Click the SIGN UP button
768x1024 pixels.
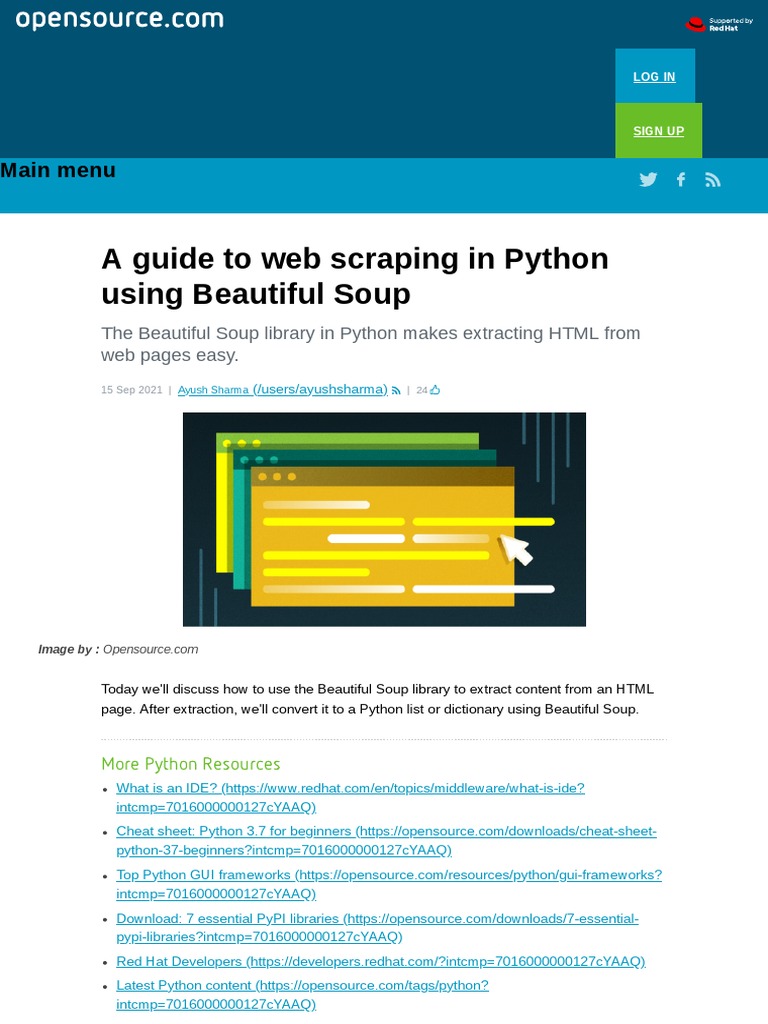point(658,131)
